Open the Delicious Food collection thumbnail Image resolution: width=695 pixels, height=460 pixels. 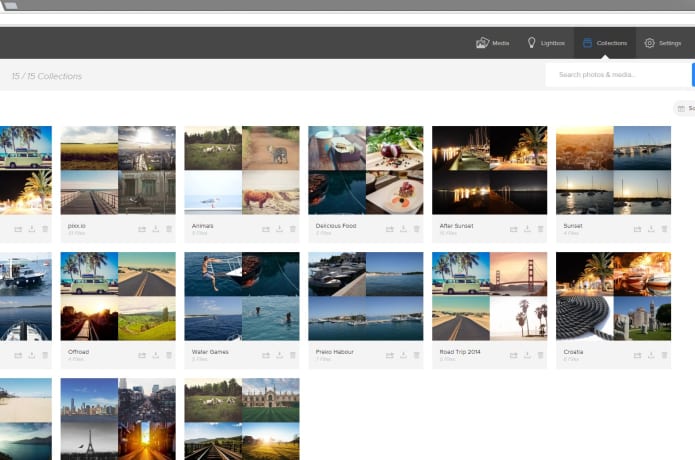tap(366, 170)
